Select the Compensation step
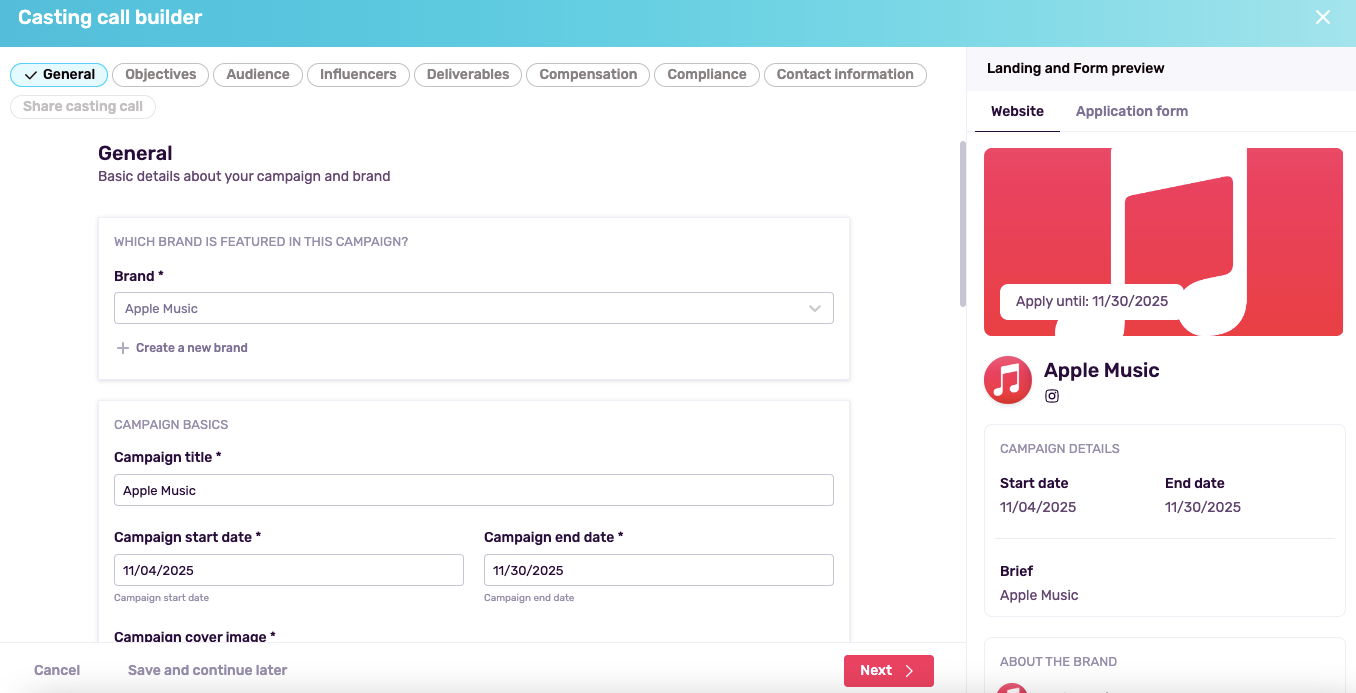The image size is (1356, 693). [588, 75]
